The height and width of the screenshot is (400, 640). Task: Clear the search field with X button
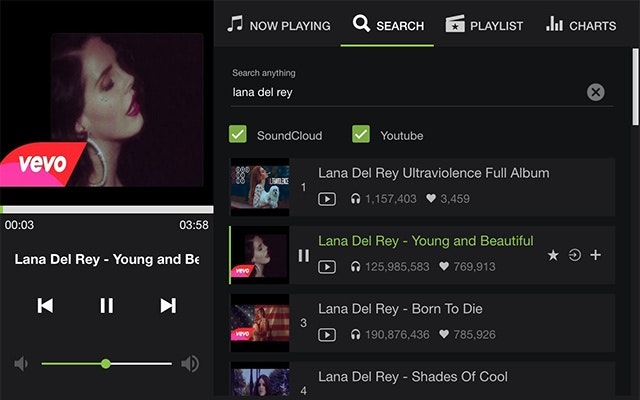[596, 92]
